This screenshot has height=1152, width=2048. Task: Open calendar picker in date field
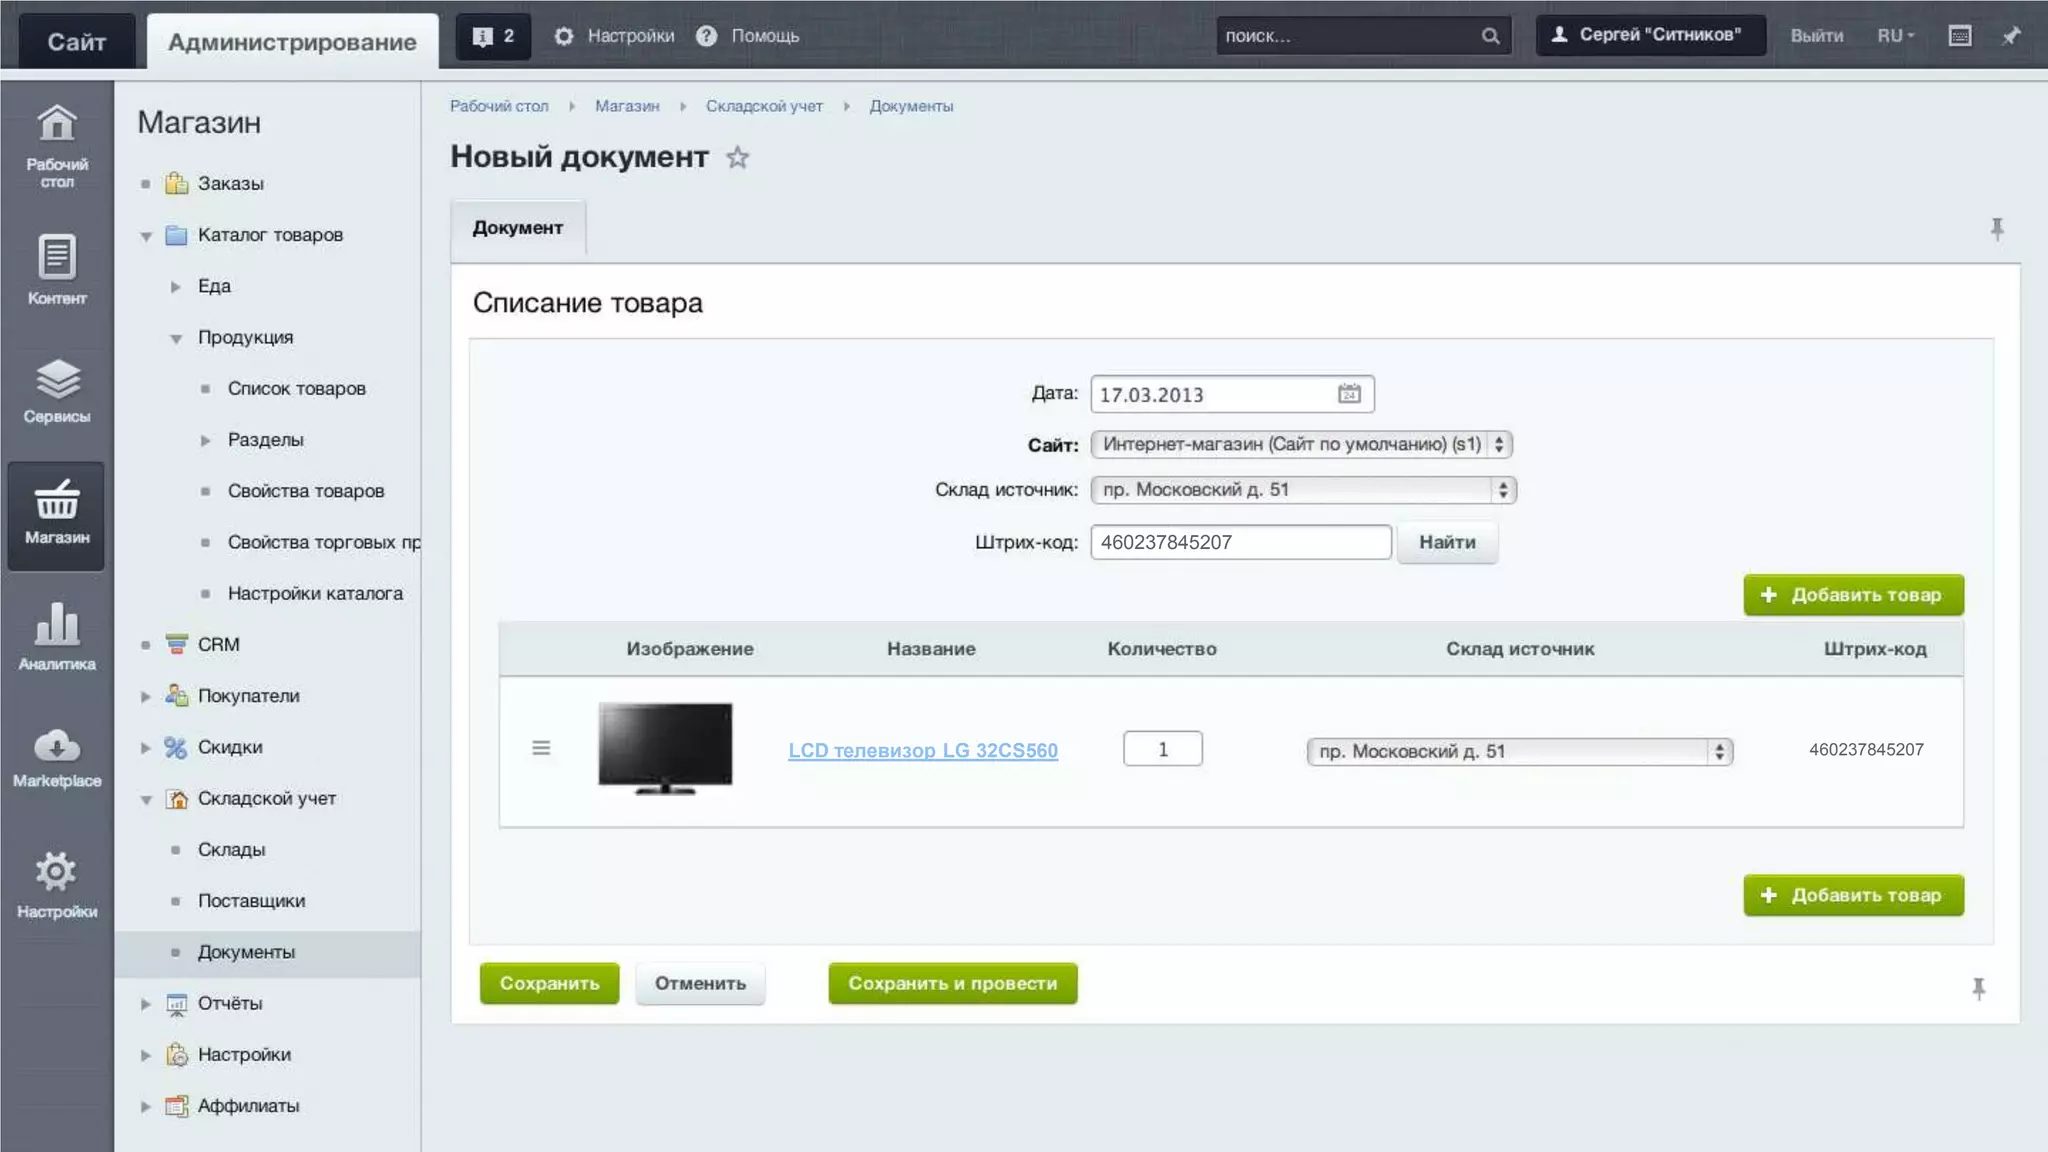pyautogui.click(x=1349, y=394)
